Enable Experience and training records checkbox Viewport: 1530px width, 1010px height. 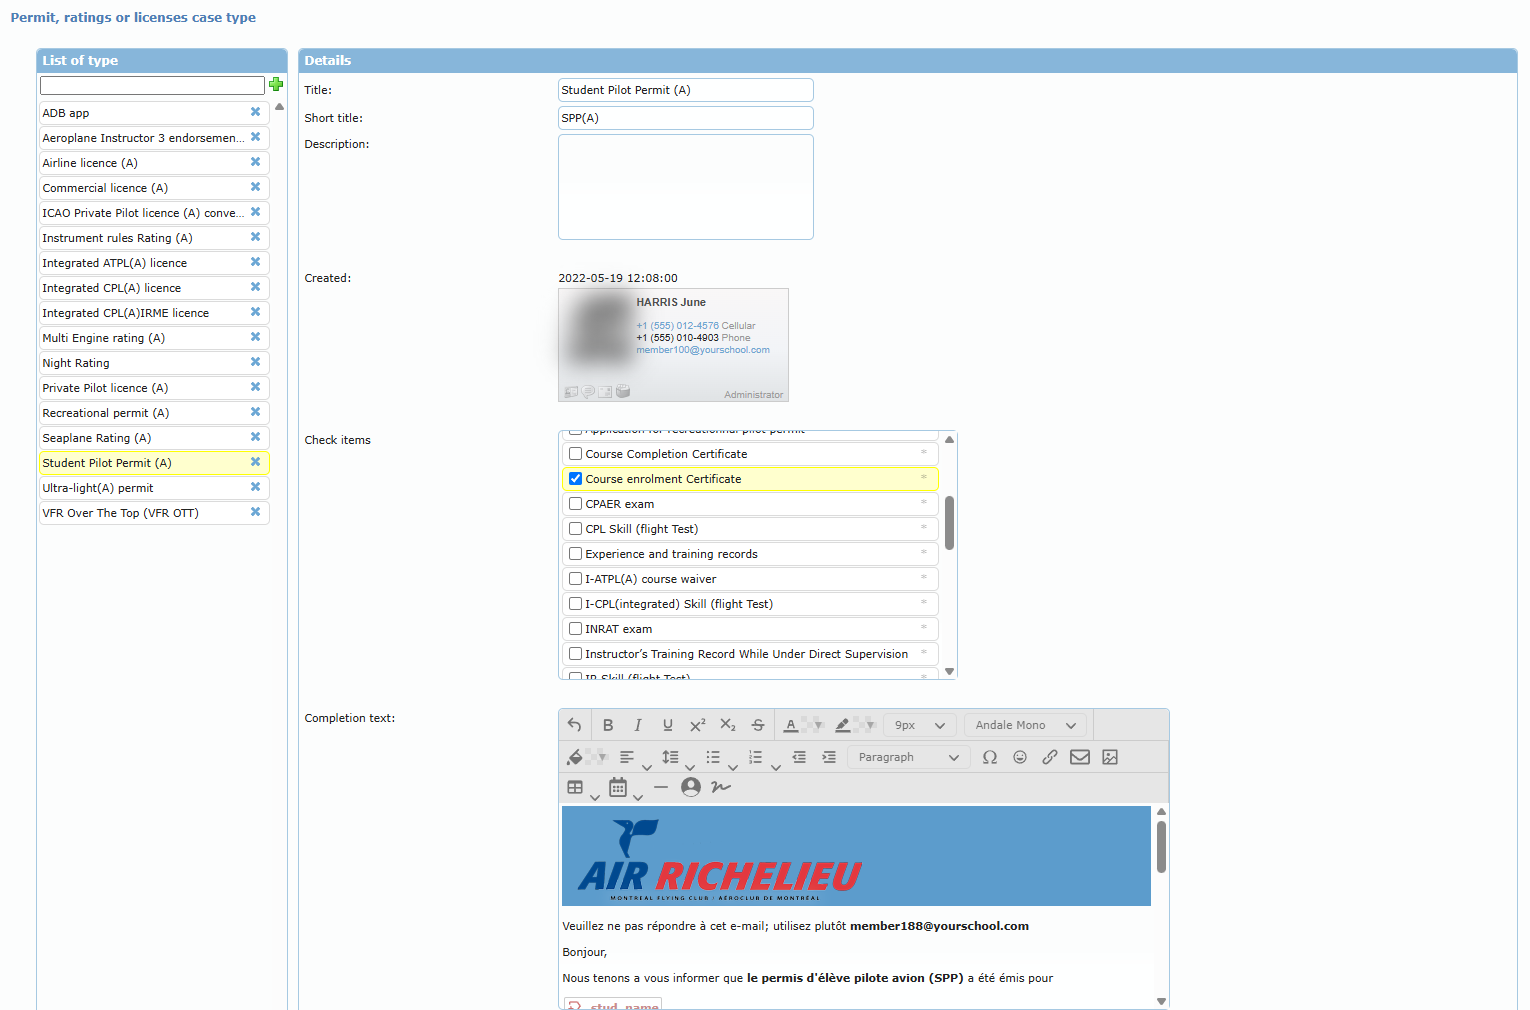575,554
